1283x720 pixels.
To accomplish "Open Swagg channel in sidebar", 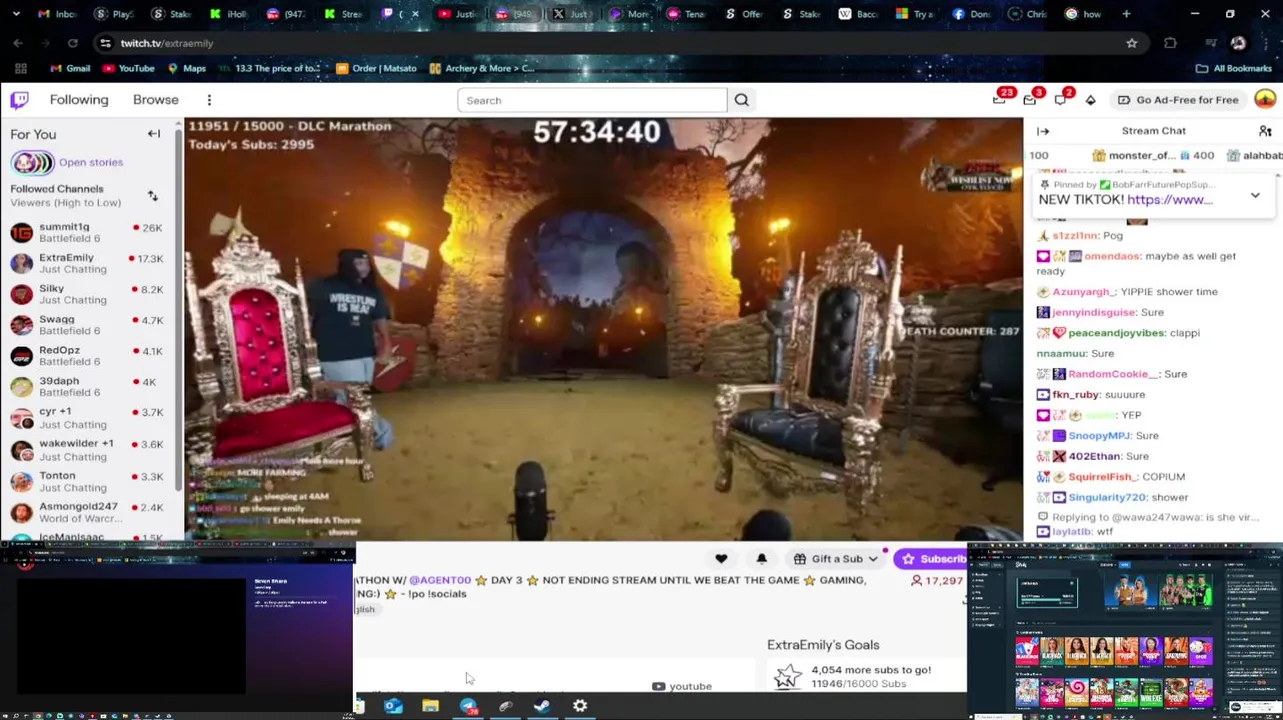I will [88, 325].
